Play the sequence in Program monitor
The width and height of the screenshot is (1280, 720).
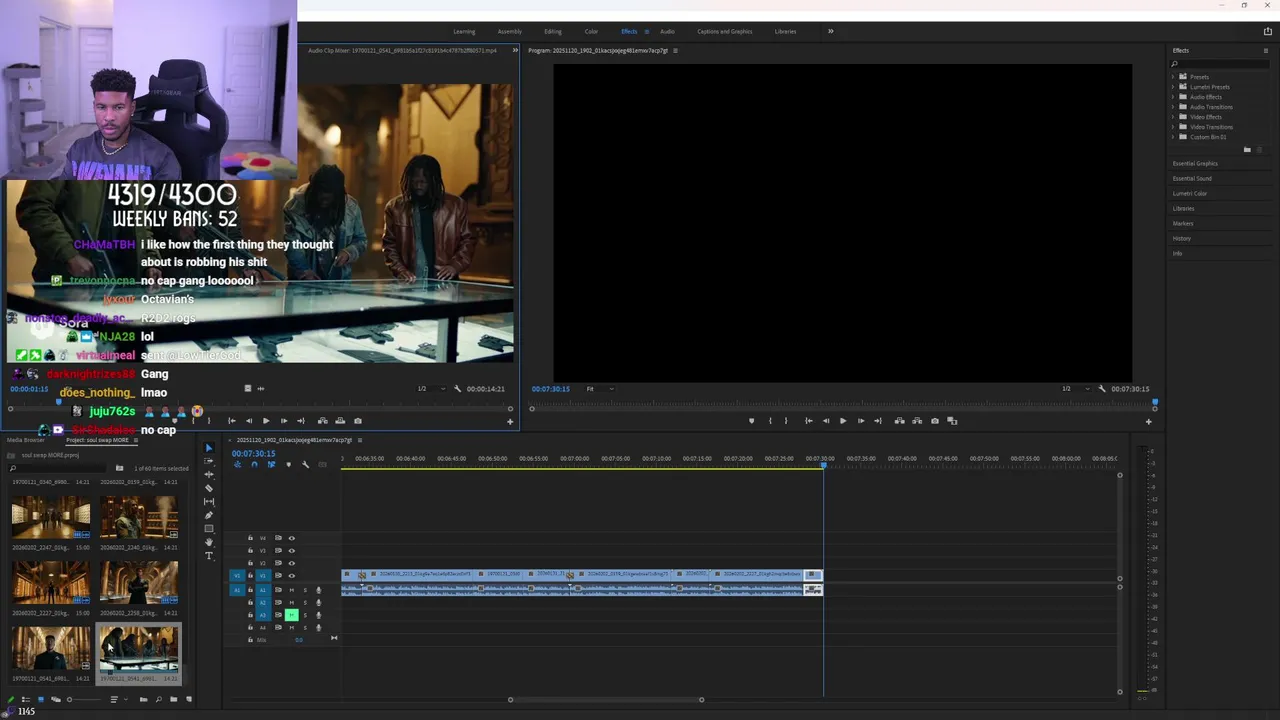coord(843,421)
